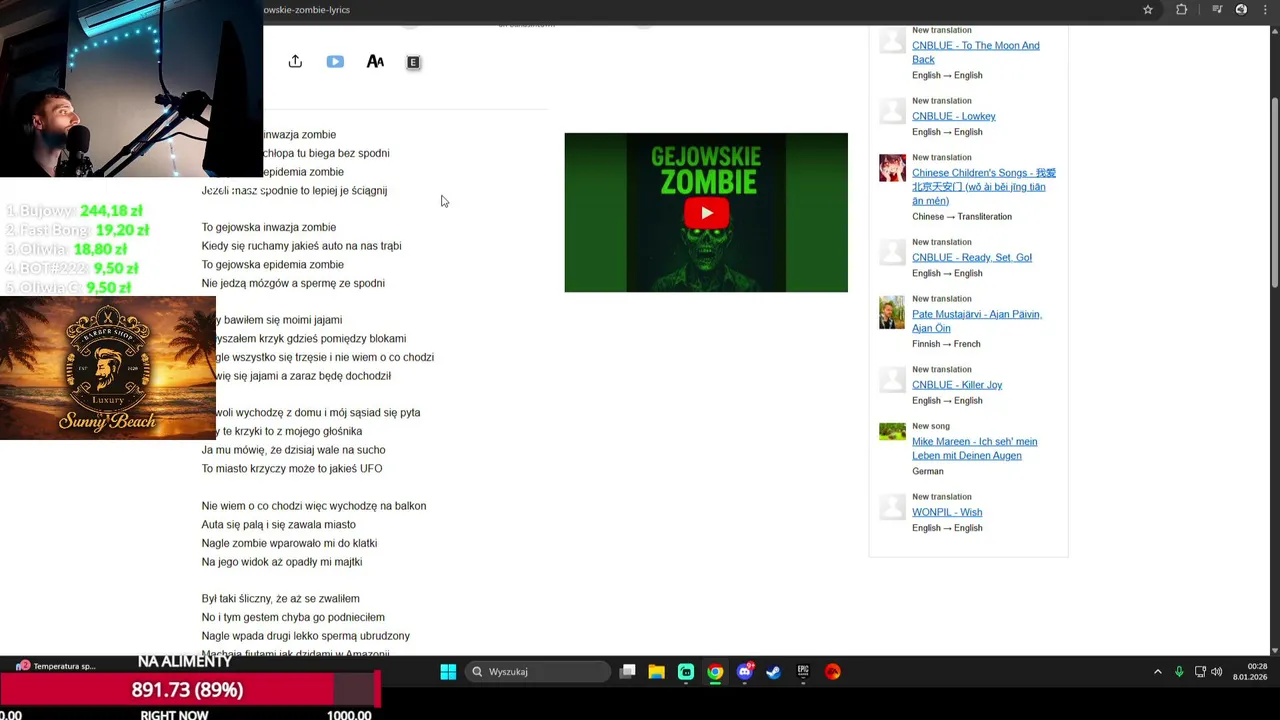Screen dimensions: 1280x720
Task: Open the Windows Start menu
Action: [448, 672]
